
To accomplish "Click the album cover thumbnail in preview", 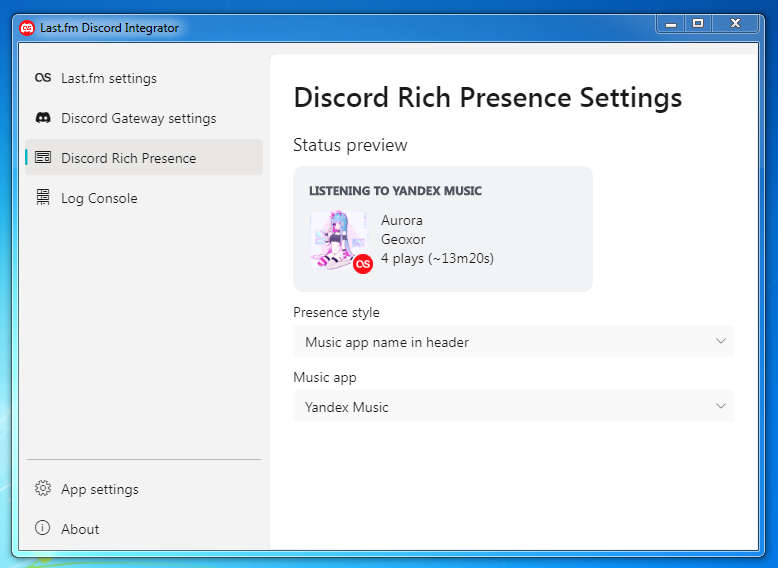I will tap(339, 240).
